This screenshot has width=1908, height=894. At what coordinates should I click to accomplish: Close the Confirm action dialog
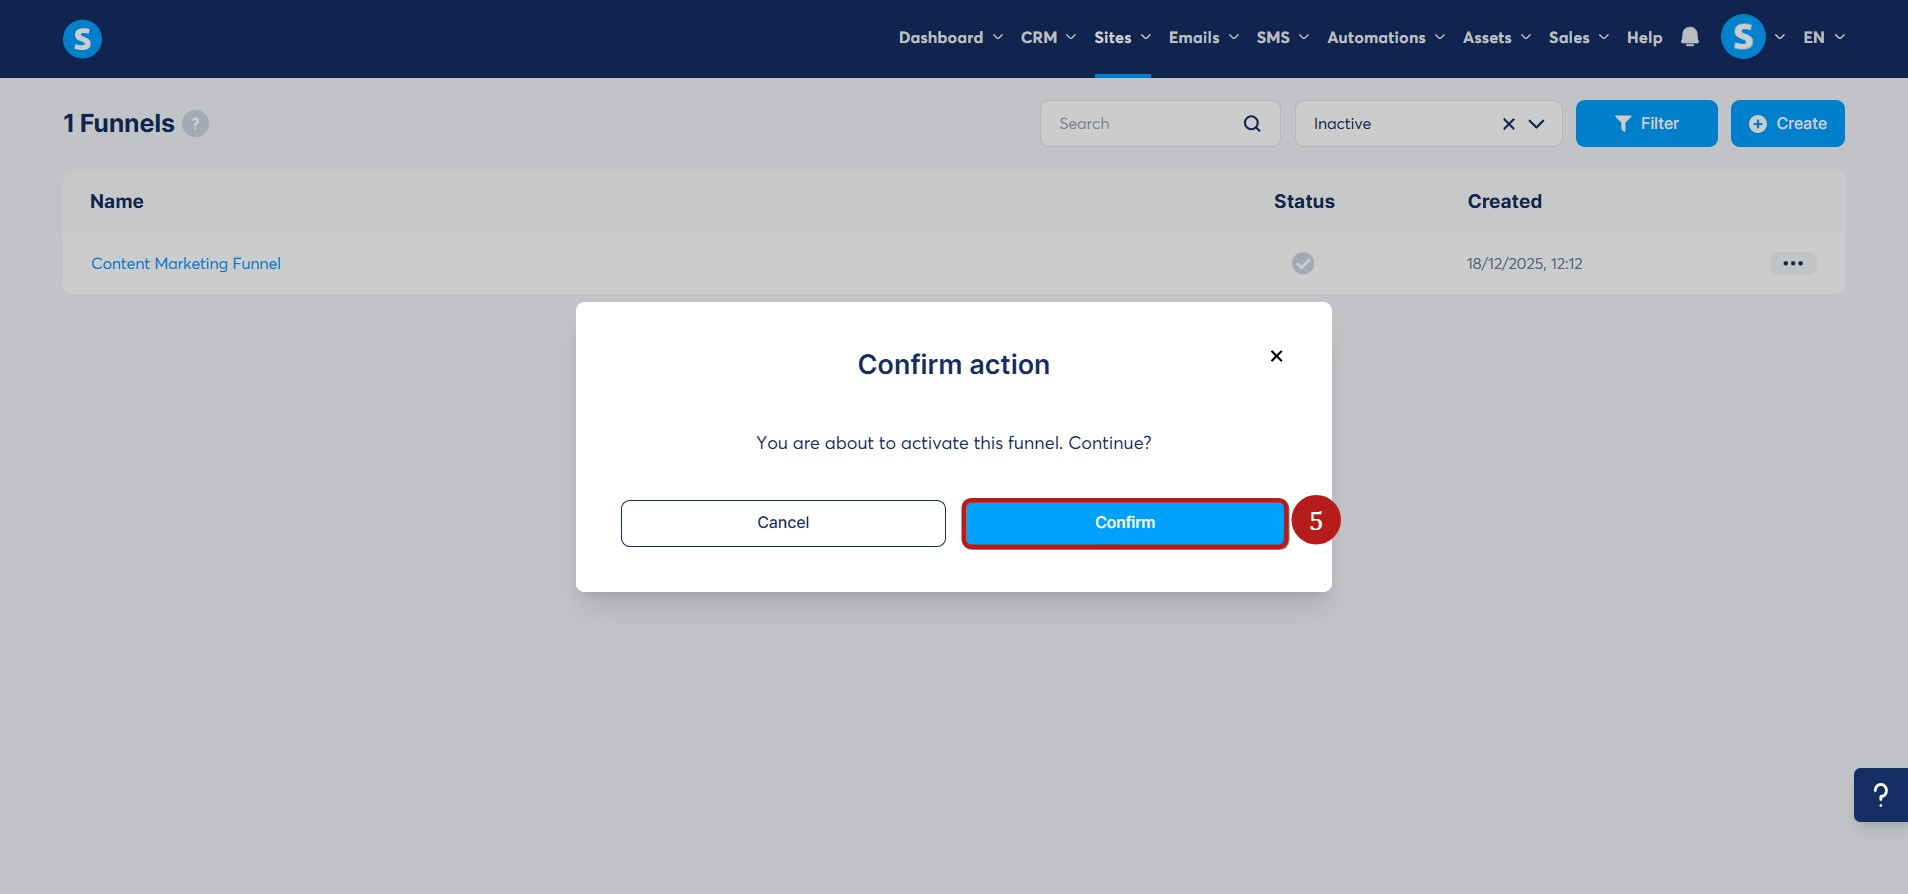point(1276,356)
